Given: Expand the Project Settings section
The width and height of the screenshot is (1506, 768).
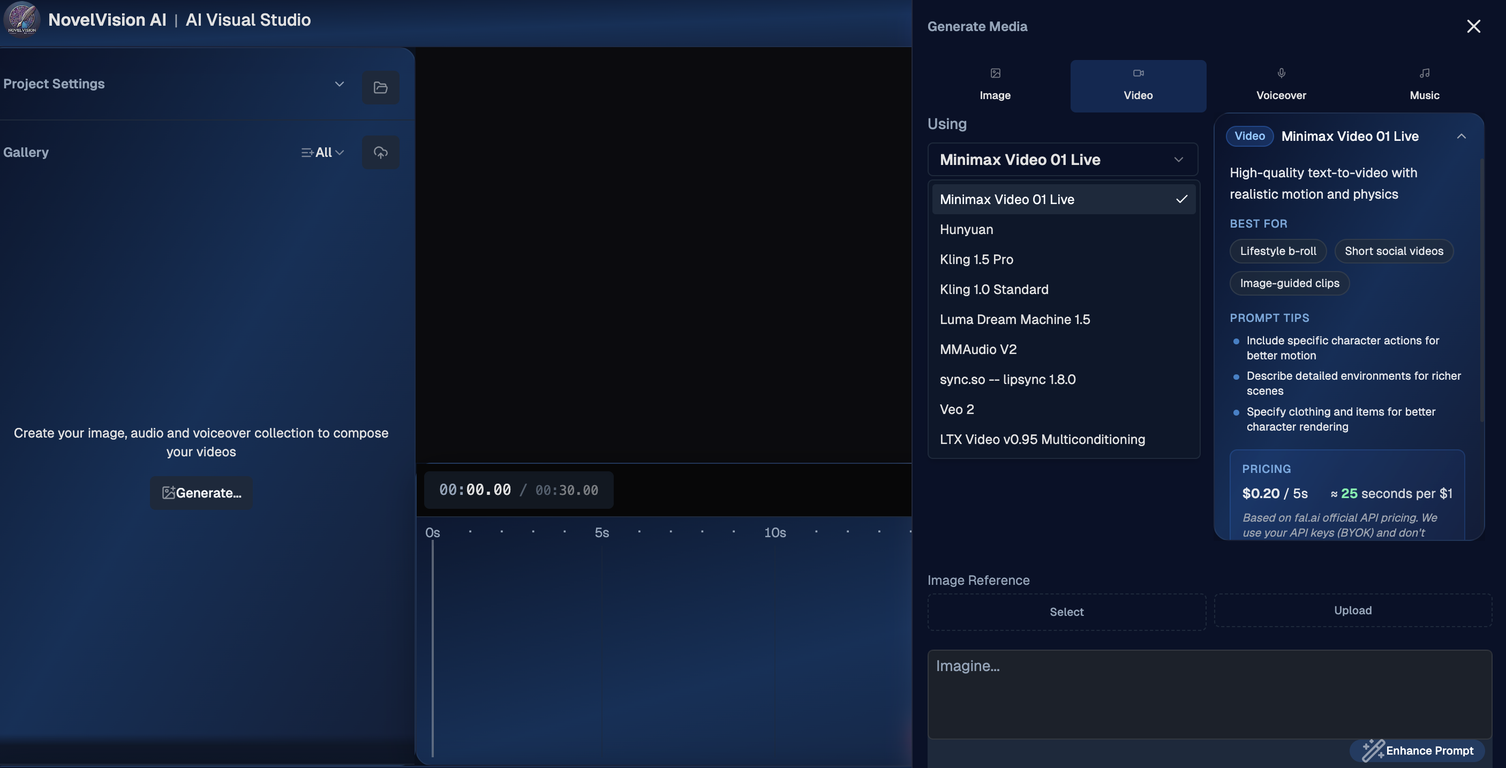Looking at the screenshot, I should [339, 84].
